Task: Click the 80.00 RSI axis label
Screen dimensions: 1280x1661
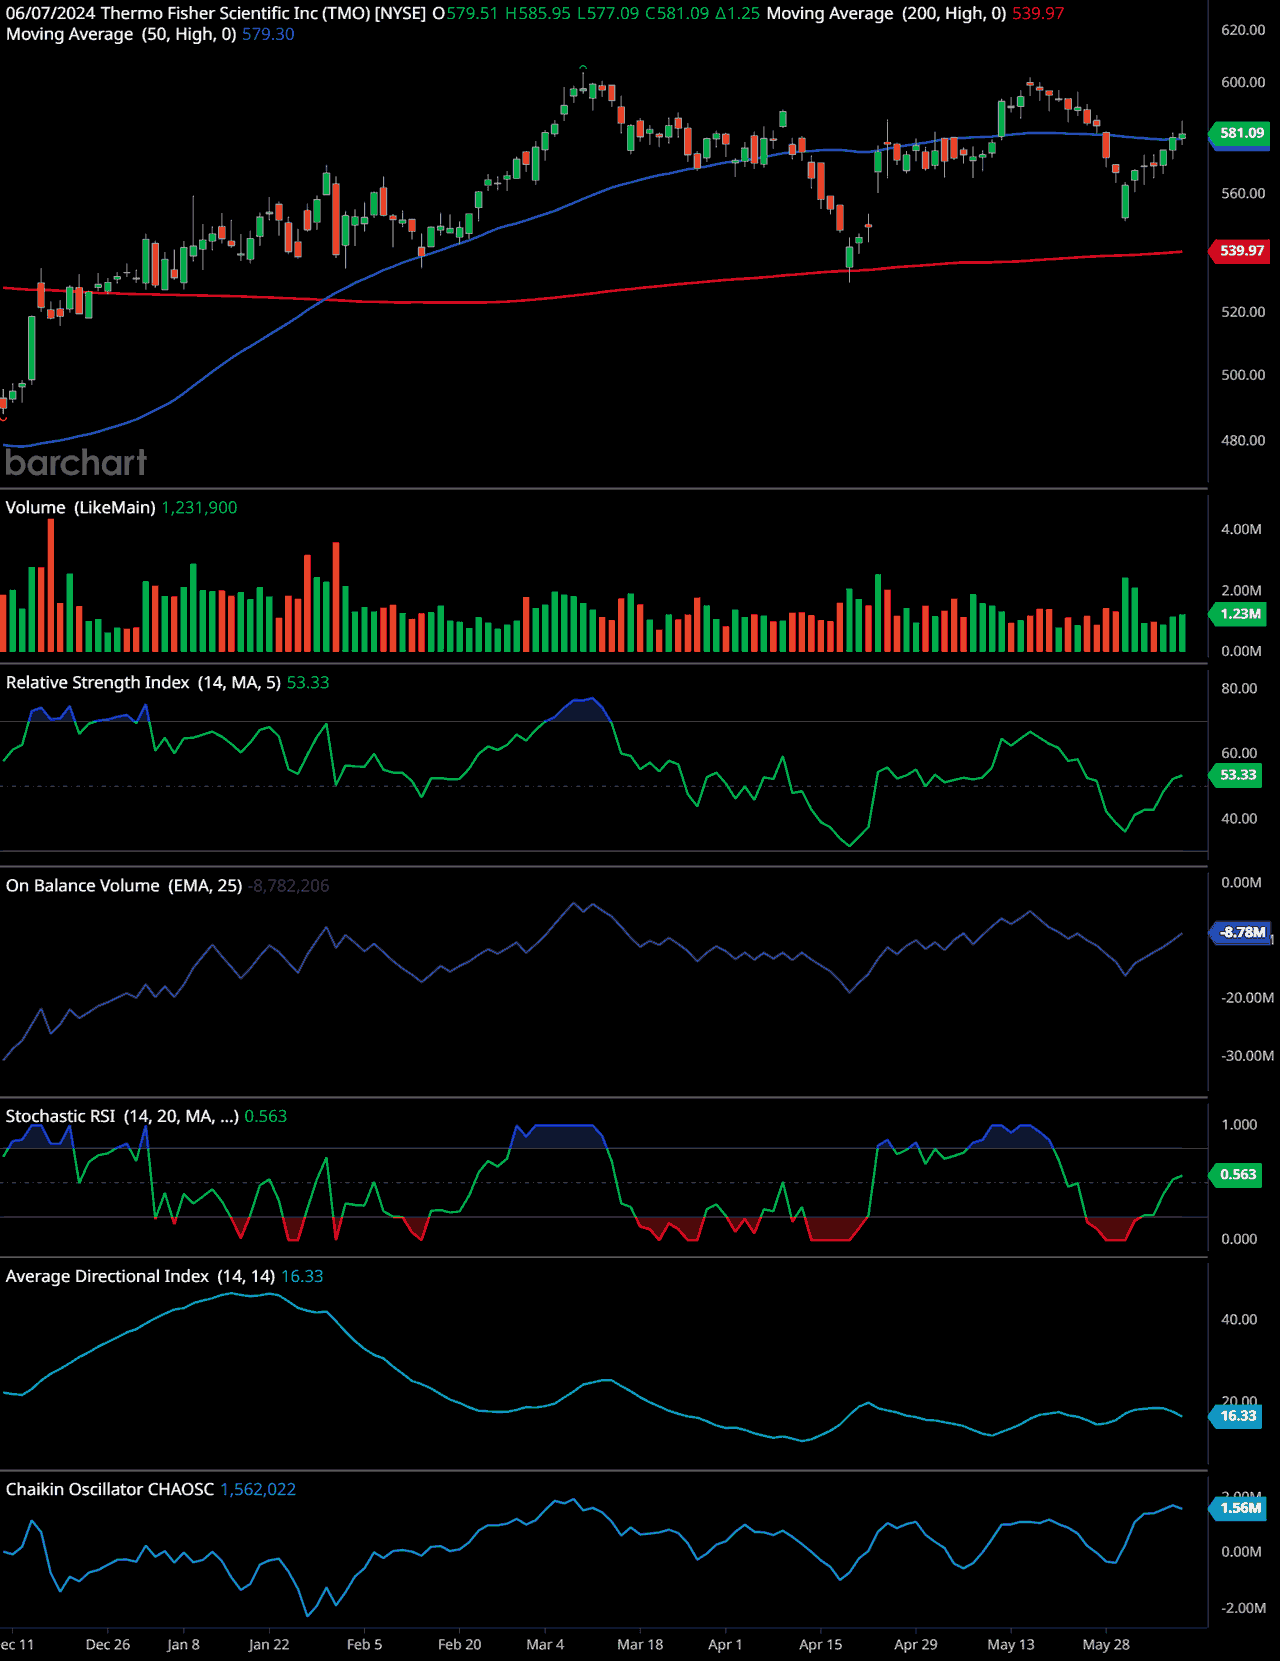Action: click(x=1239, y=688)
